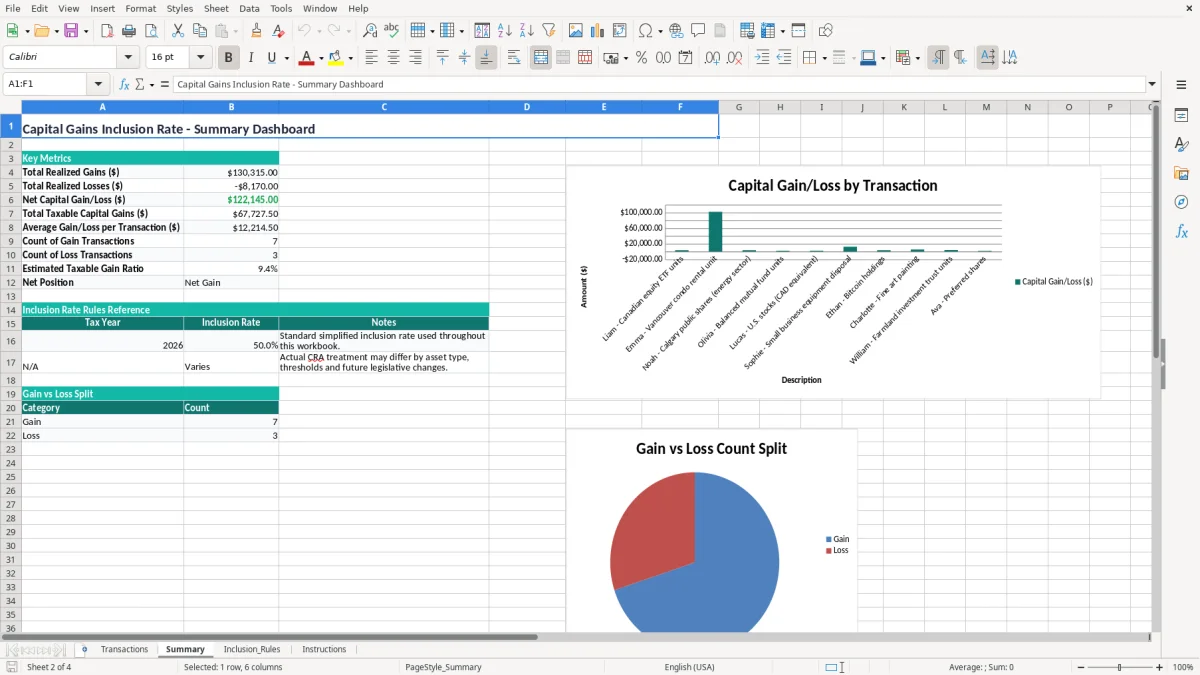
Task: Apply the yellow background color swatch
Action: 336,58
